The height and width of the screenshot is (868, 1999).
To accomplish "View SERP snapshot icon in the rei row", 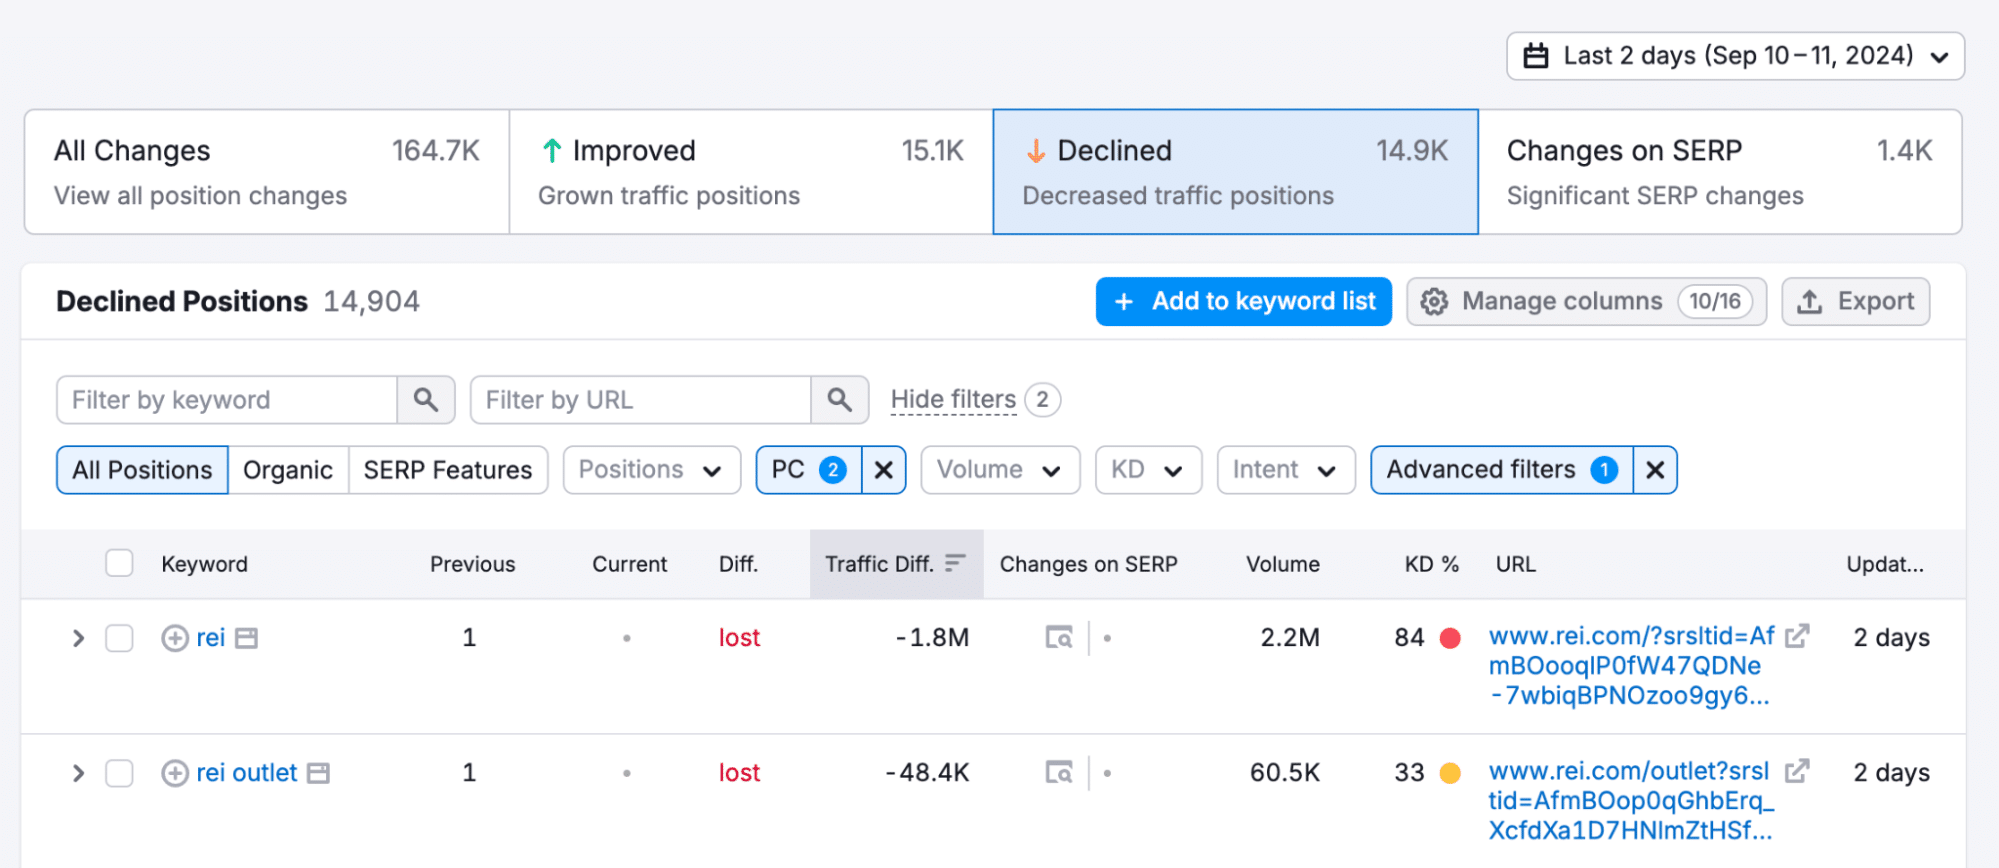I will point(1059,637).
